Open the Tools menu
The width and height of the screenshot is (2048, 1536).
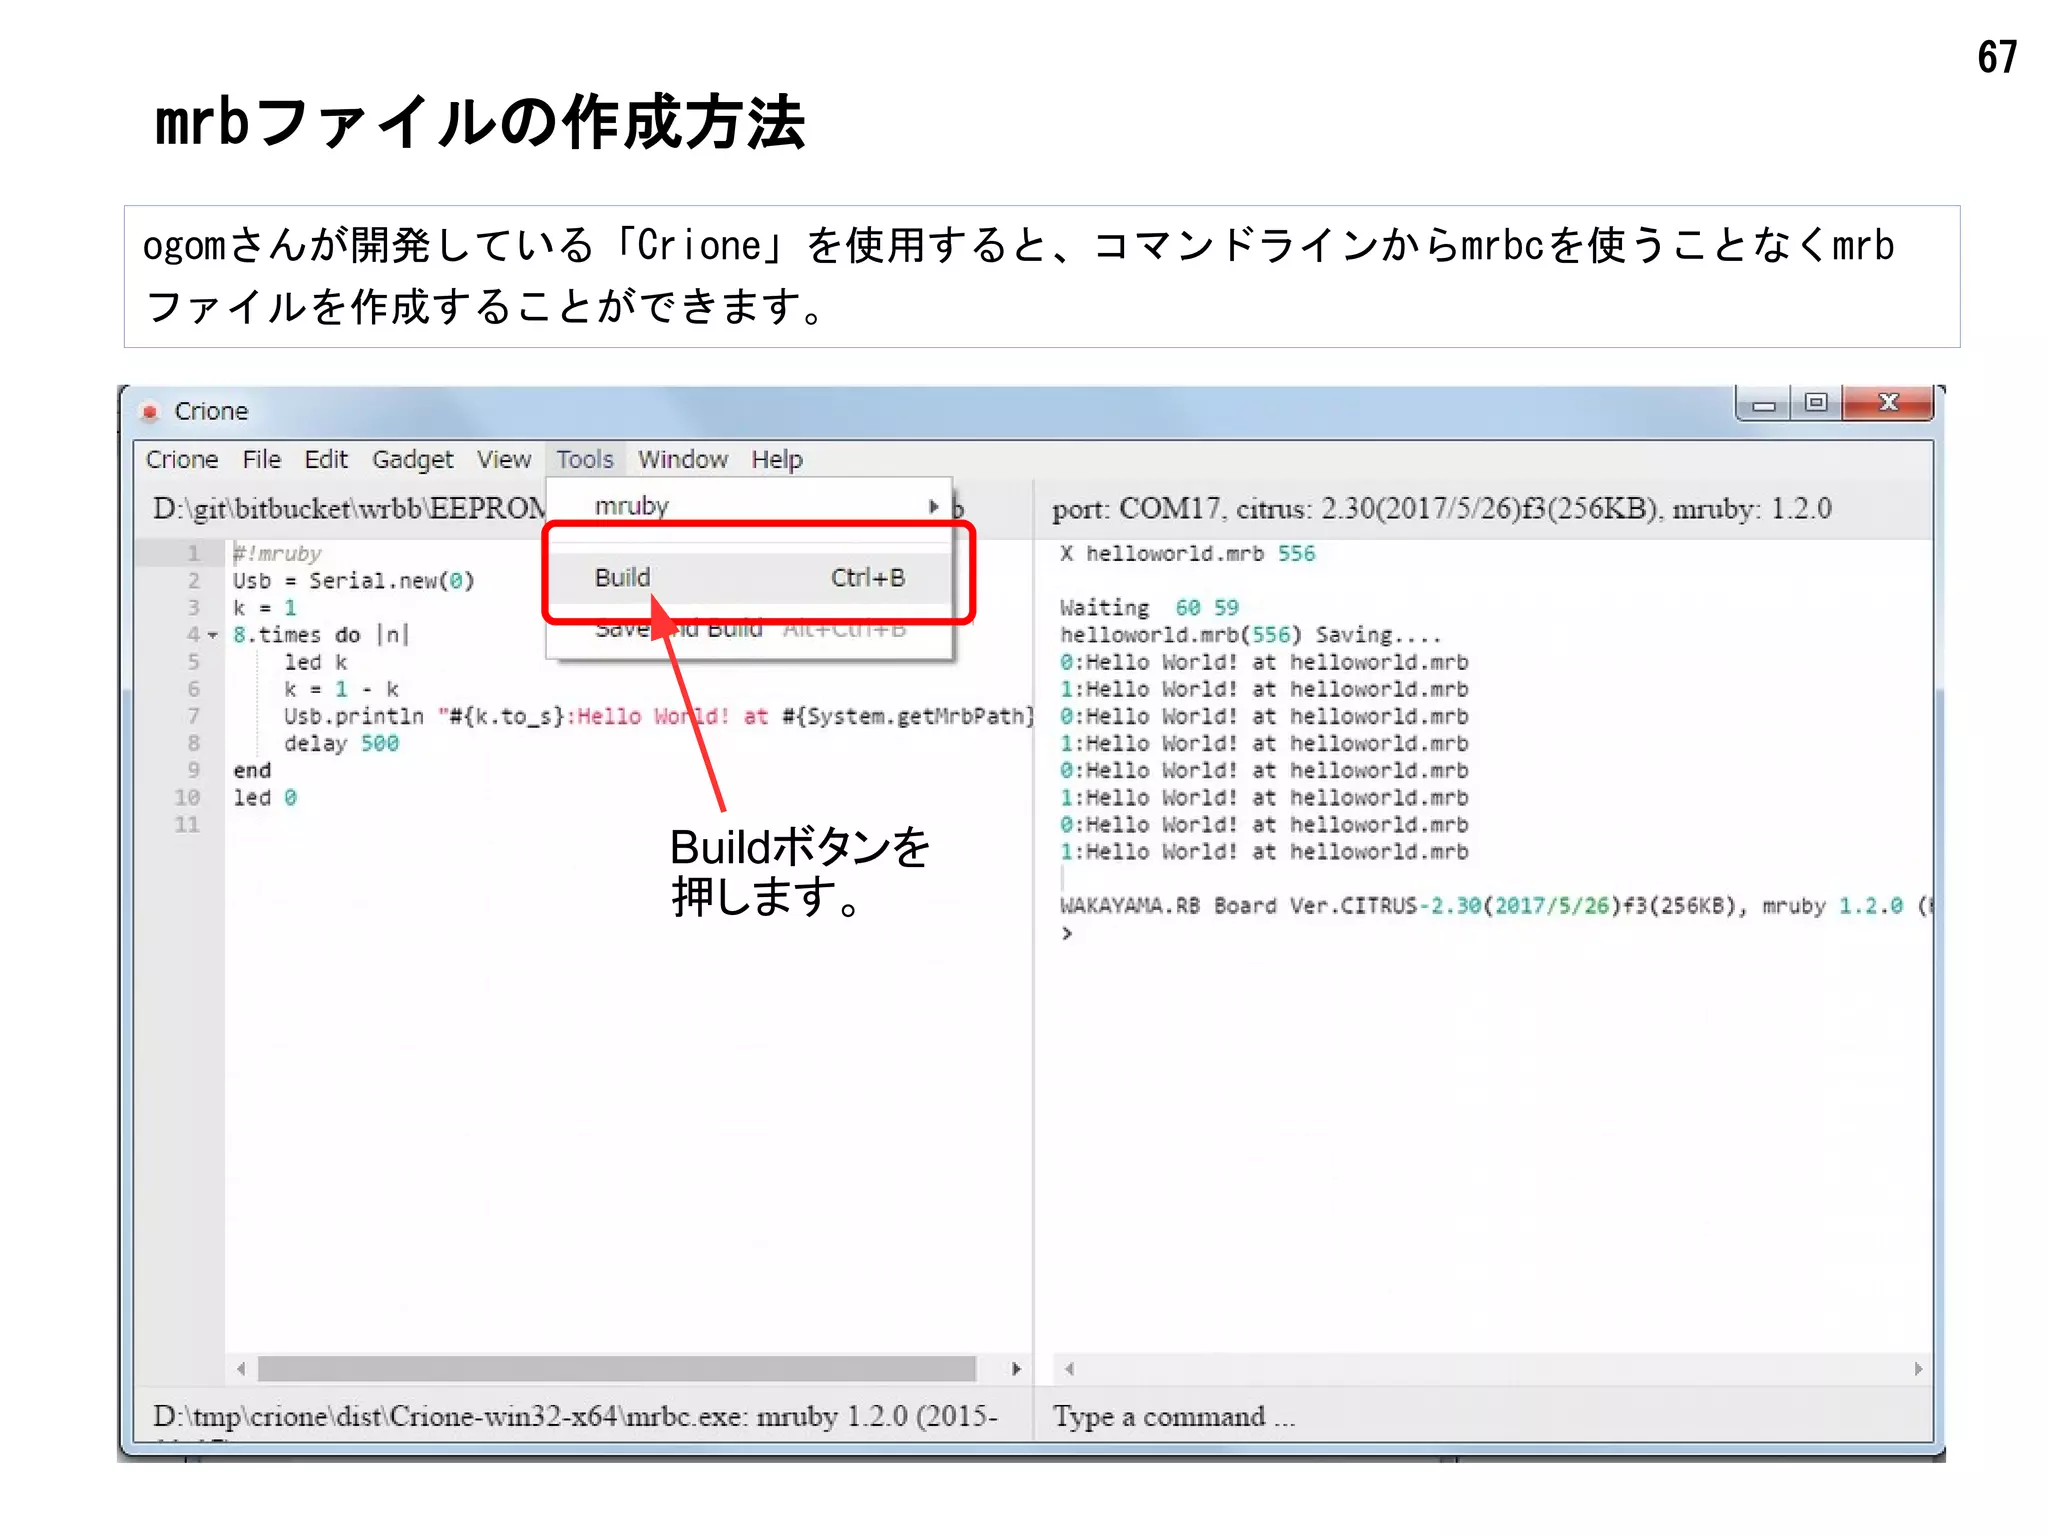click(x=585, y=459)
